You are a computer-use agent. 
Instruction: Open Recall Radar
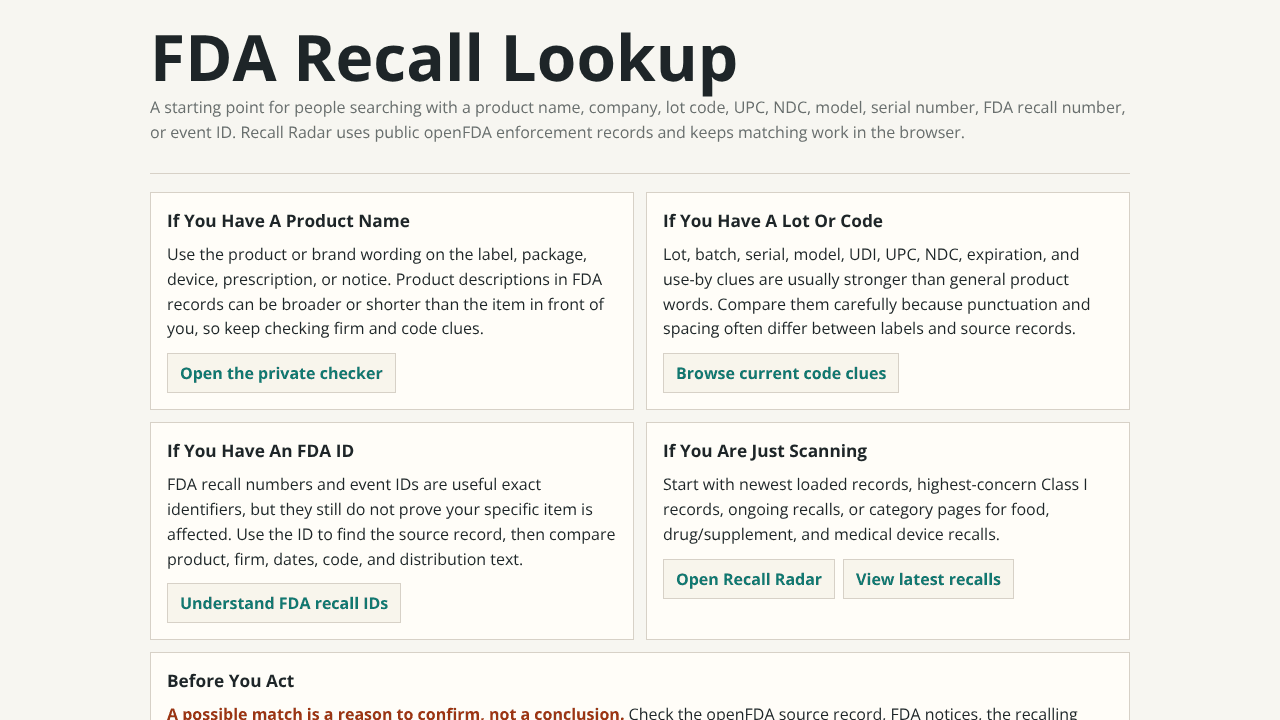tap(749, 579)
